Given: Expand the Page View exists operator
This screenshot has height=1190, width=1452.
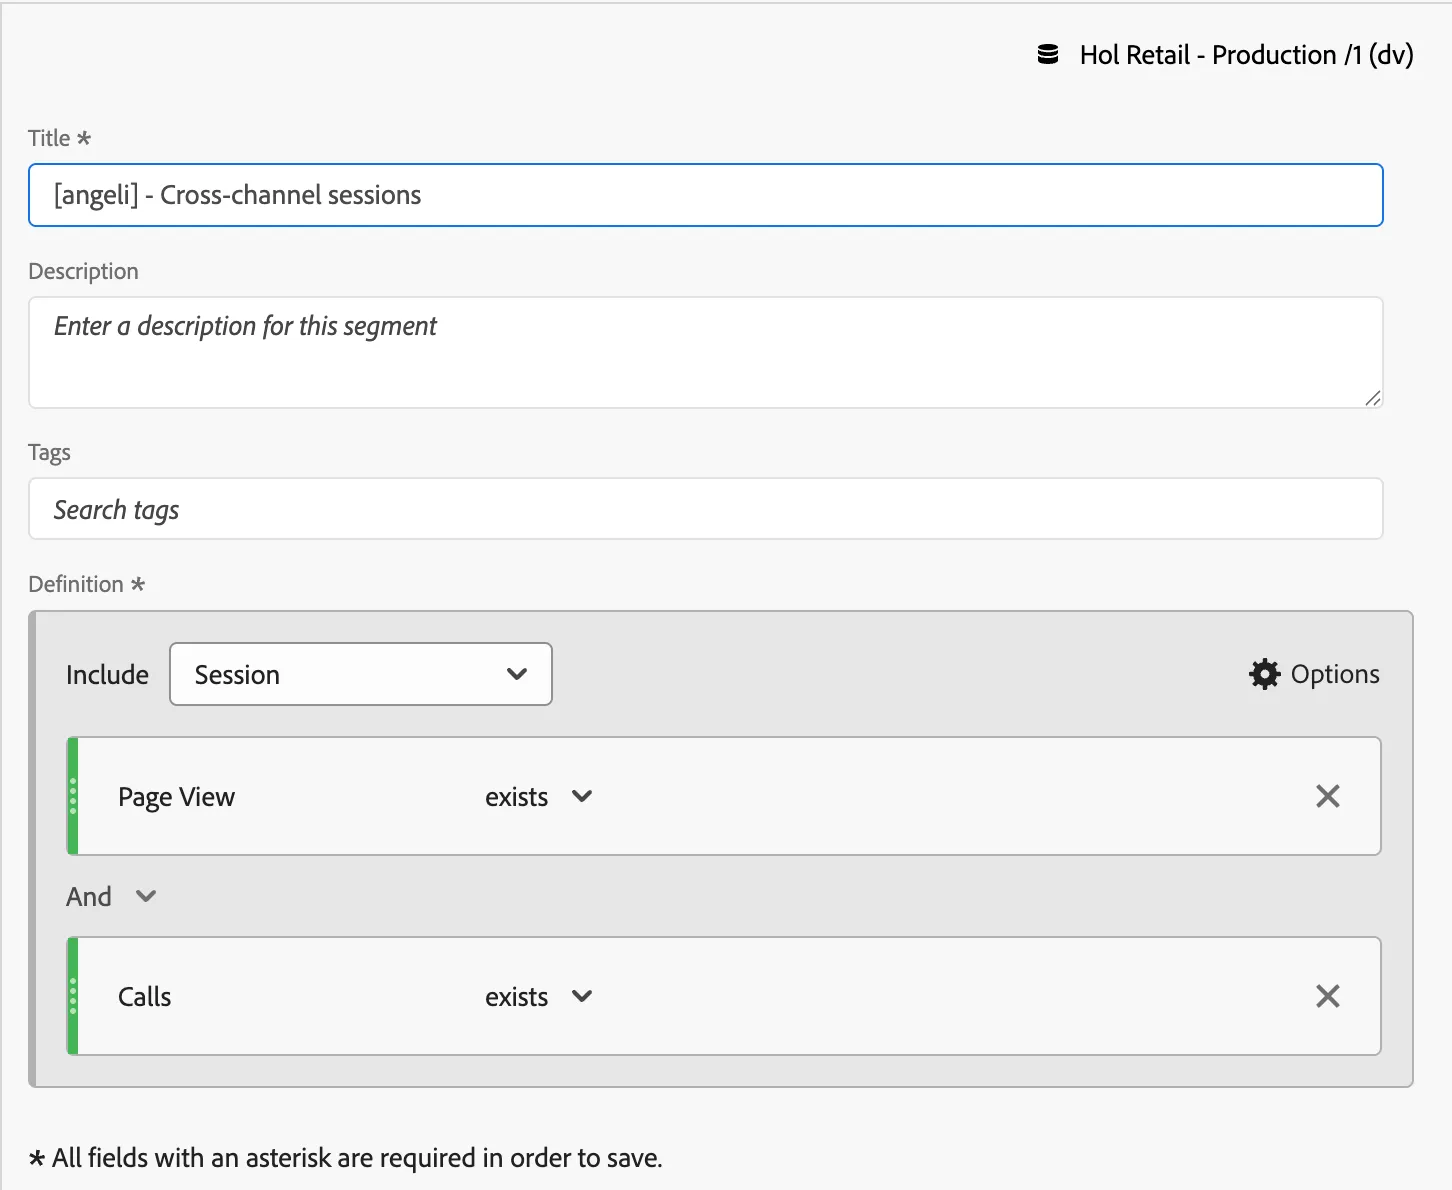Looking at the screenshot, I should 539,797.
